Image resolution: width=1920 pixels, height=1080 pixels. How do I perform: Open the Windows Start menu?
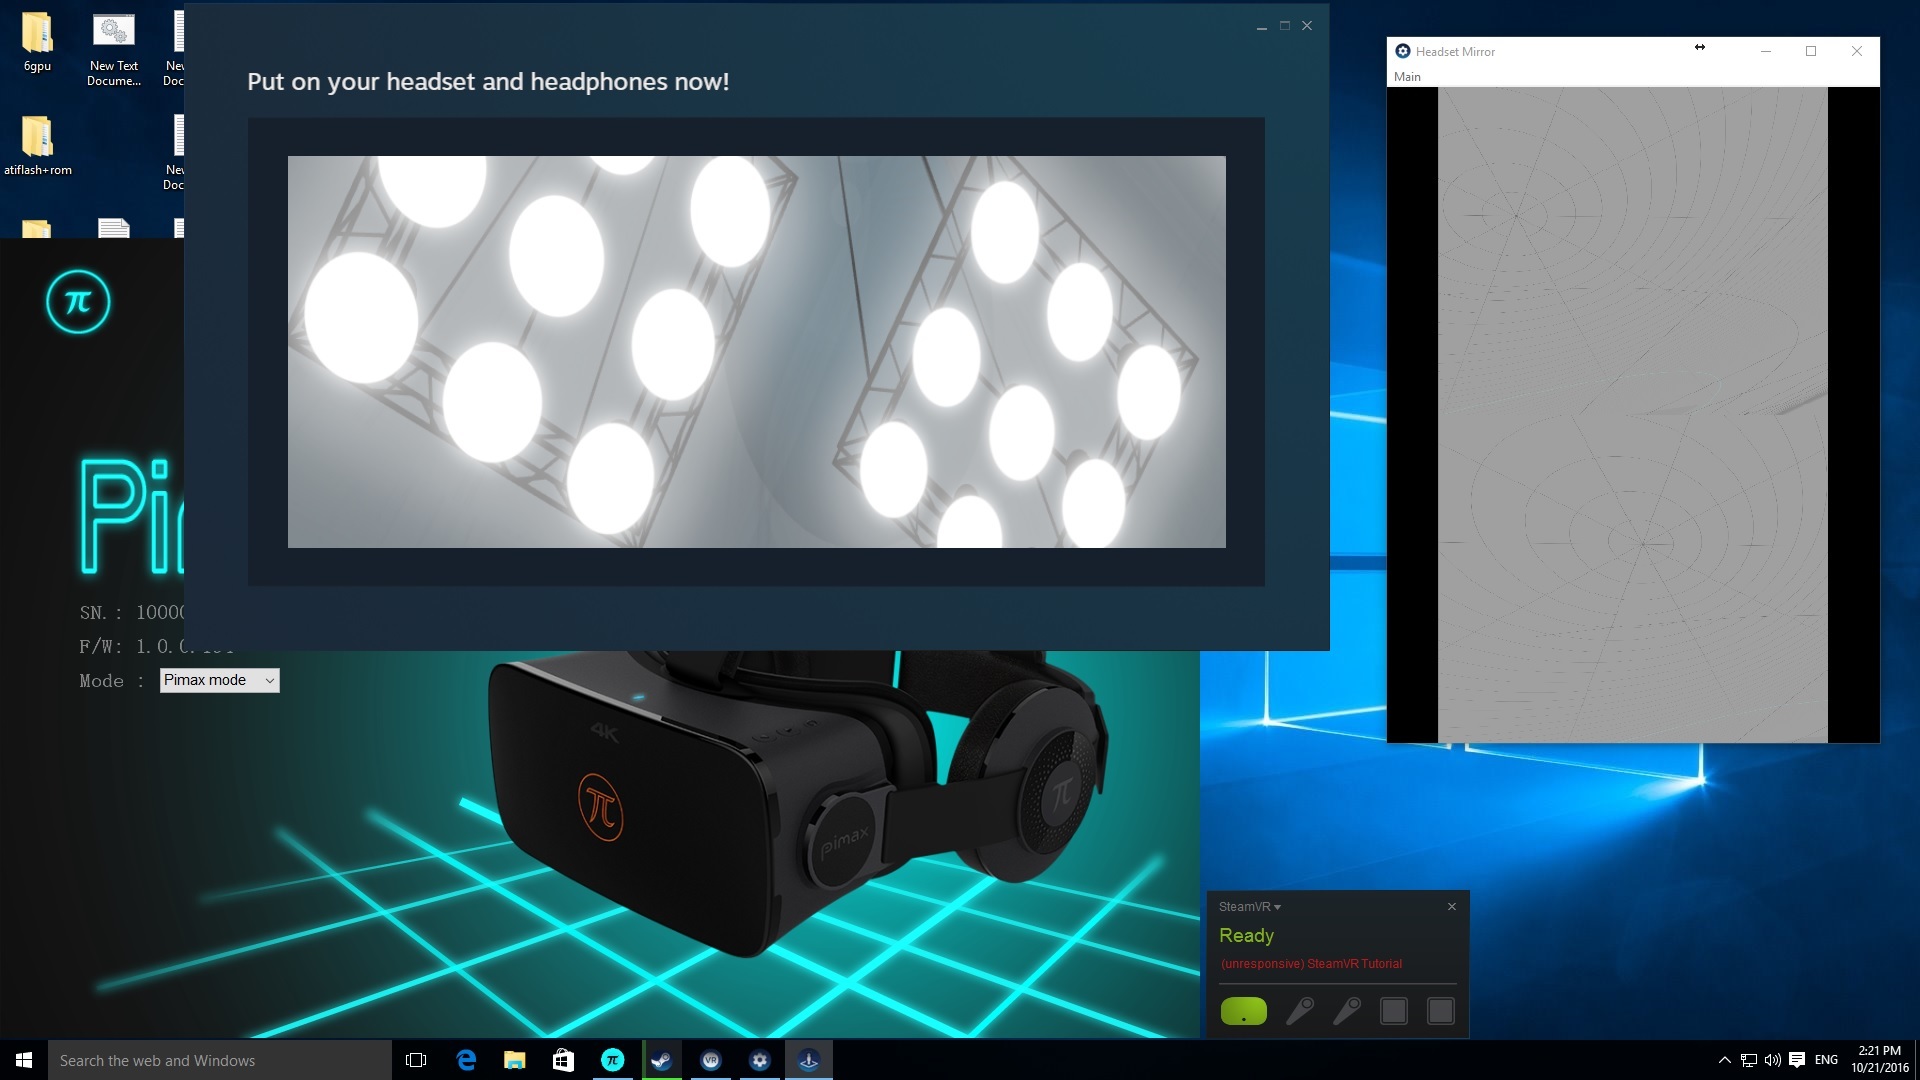[x=24, y=1060]
